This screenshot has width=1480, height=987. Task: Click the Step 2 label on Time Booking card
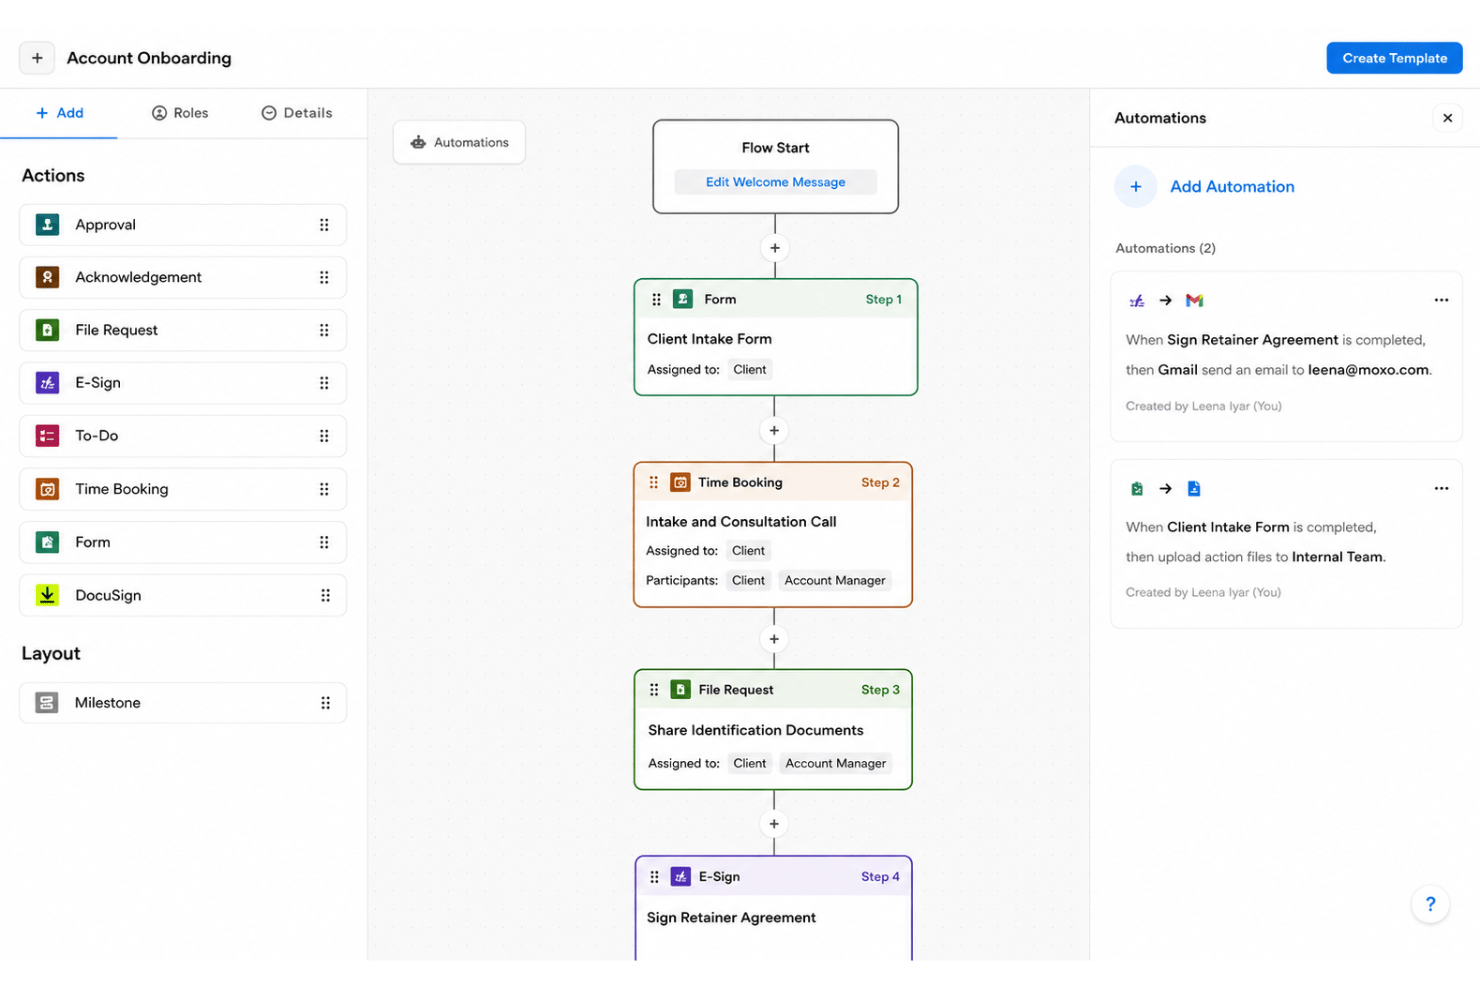[x=880, y=482]
